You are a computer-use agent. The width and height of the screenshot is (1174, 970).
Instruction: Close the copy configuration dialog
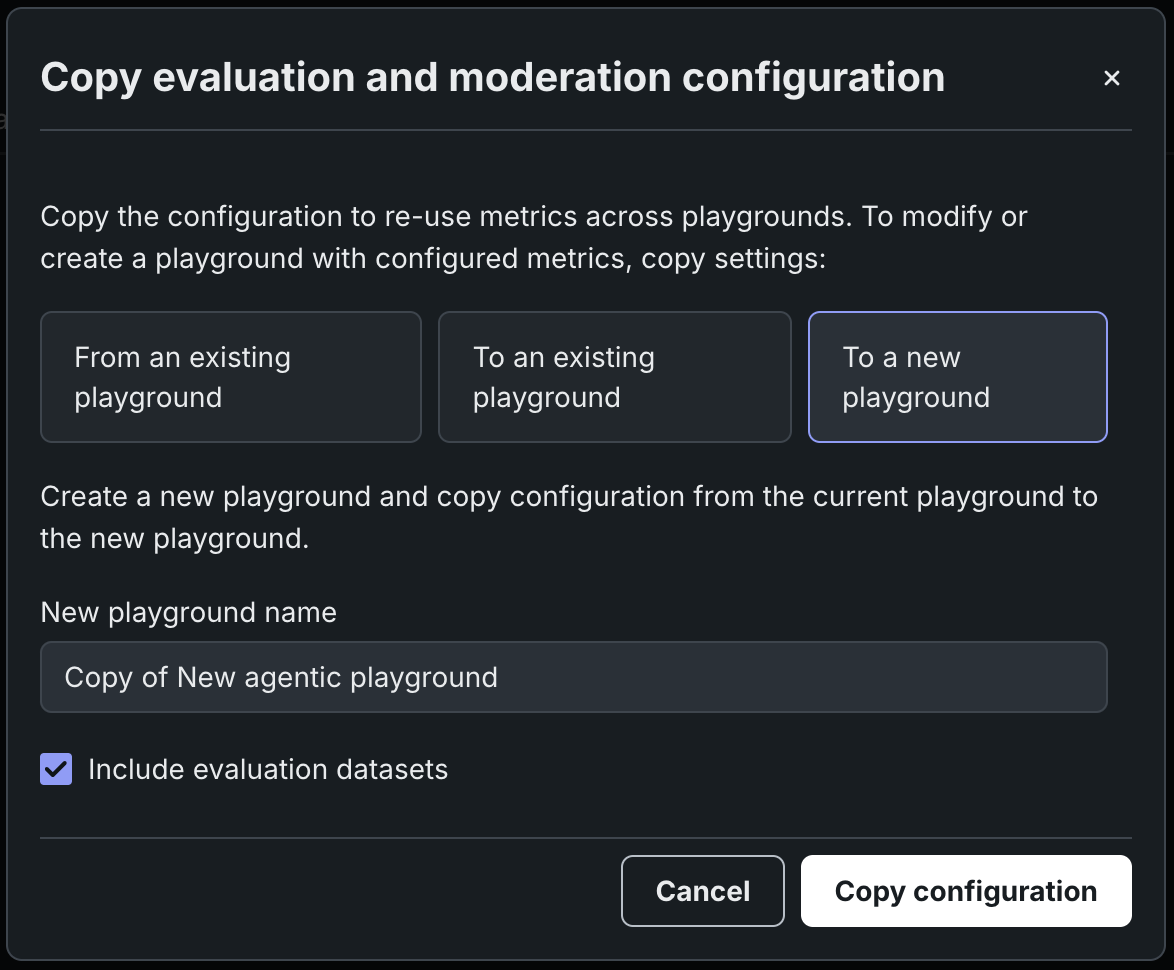click(x=1111, y=78)
